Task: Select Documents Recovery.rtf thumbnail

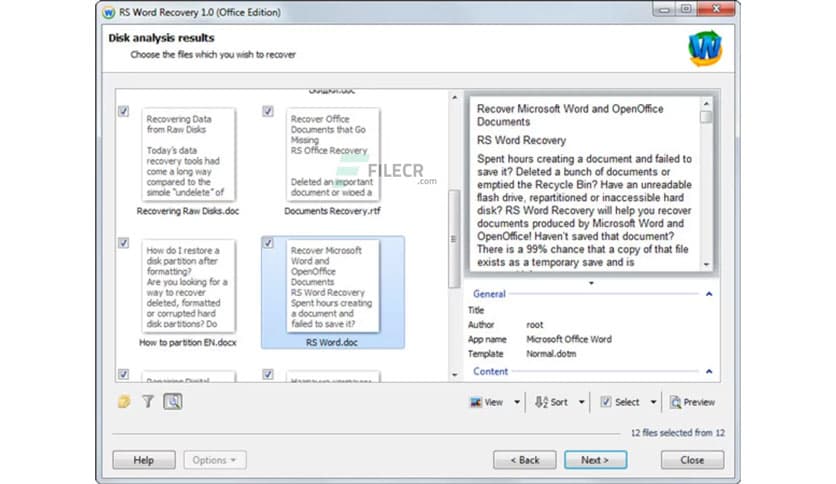Action: [x=333, y=155]
